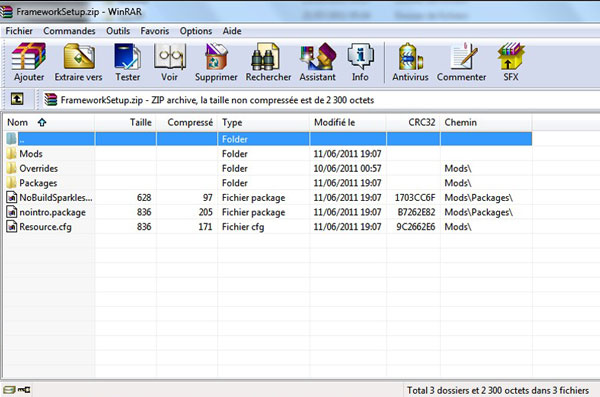The width and height of the screenshot is (600, 397).
Task: Select the Overrides row name
Action: coord(39,168)
